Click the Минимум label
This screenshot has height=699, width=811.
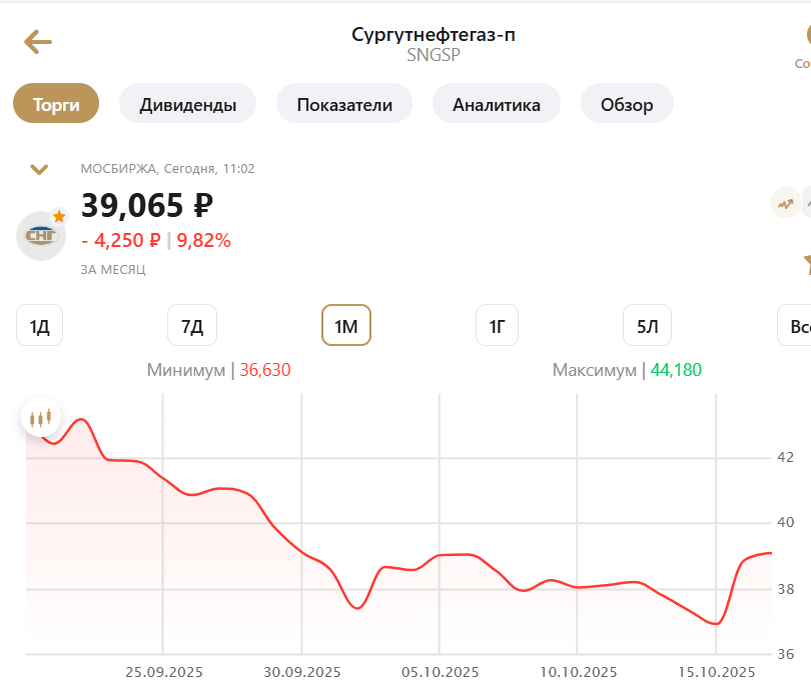point(186,370)
